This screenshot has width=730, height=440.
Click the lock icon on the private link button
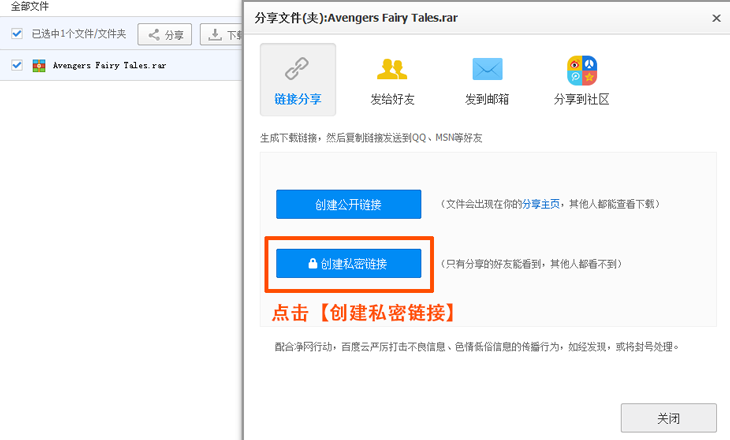point(312,264)
